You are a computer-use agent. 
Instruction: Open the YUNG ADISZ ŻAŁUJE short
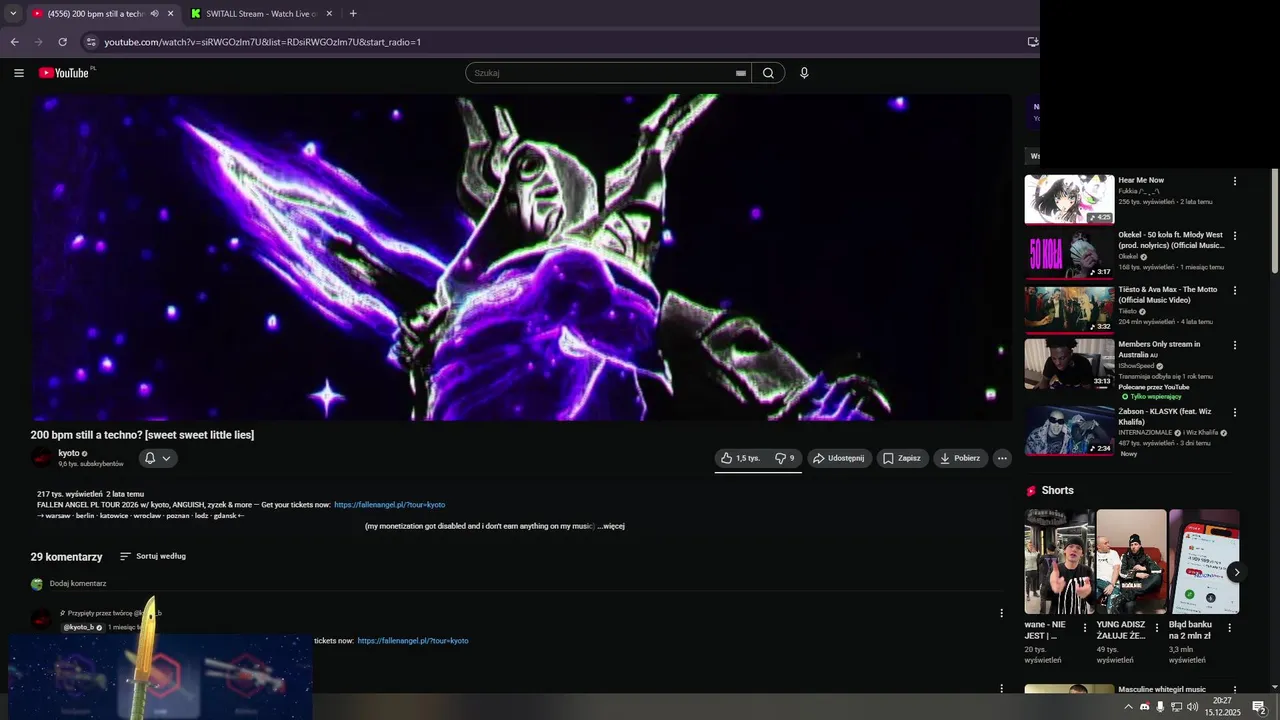pos(1131,562)
